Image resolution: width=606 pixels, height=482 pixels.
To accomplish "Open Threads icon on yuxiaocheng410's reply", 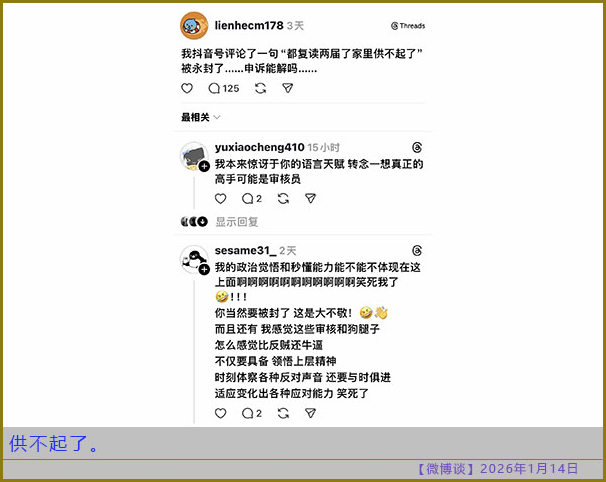I will coord(417,147).
